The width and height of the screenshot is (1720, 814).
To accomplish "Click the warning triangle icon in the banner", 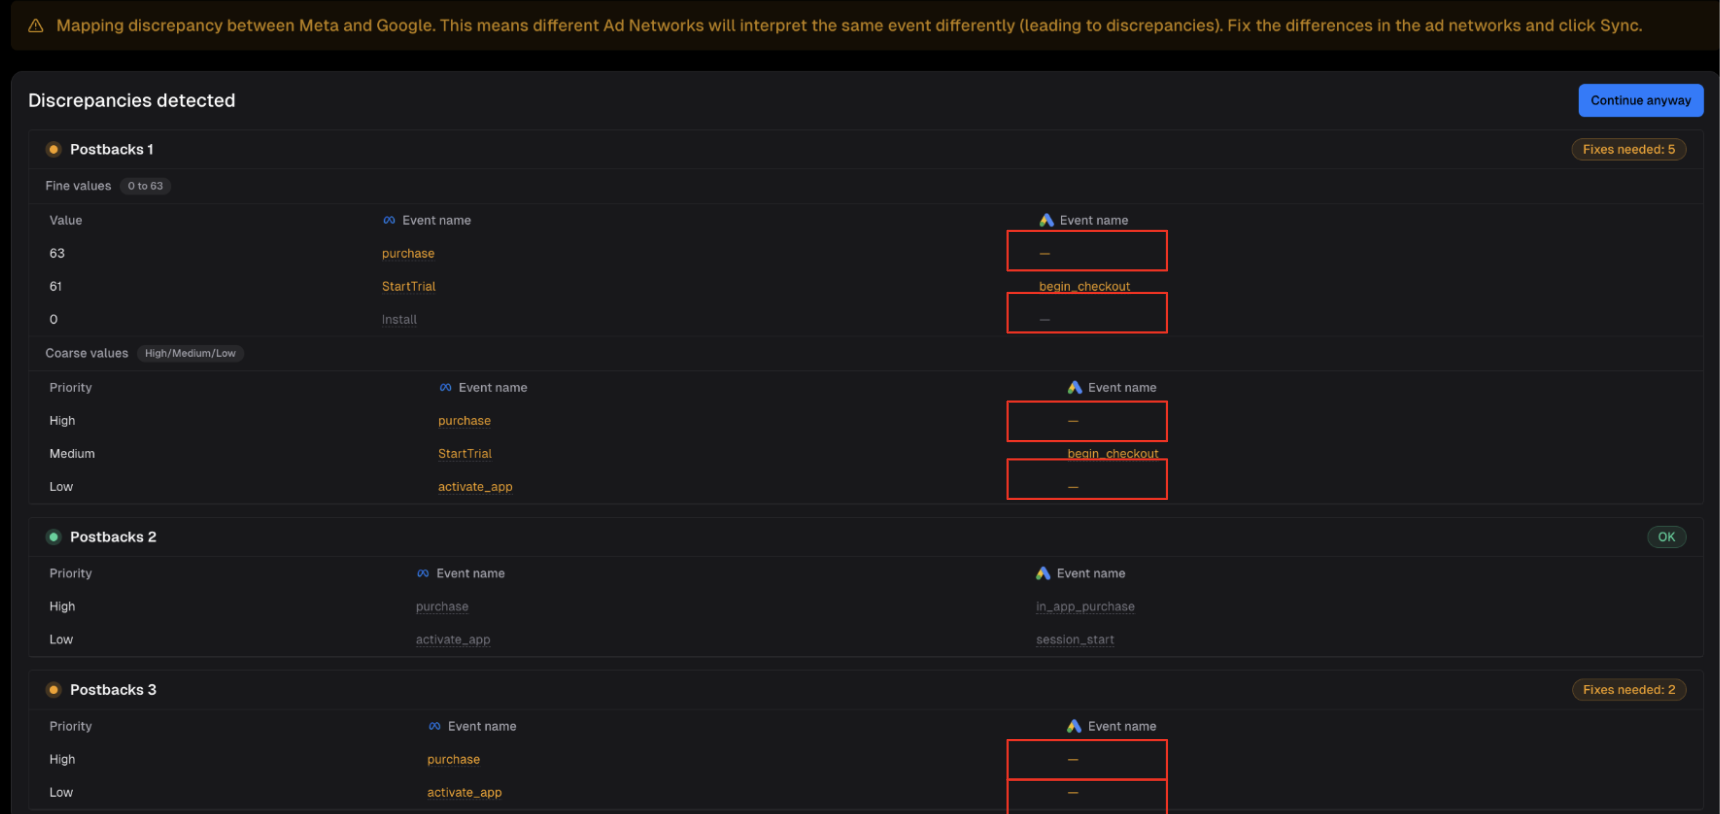I will pos(36,26).
